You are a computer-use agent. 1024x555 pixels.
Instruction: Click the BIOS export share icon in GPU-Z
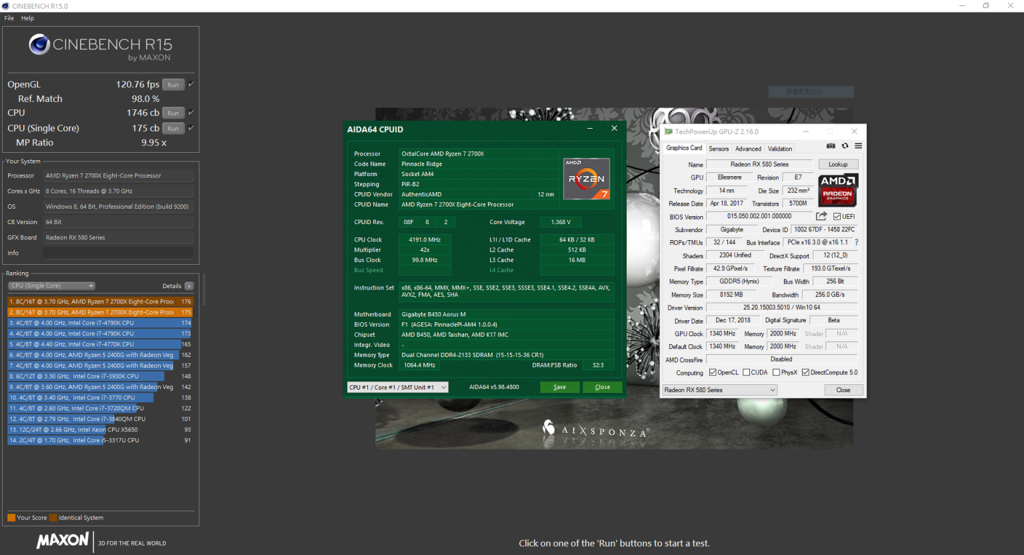coord(821,216)
